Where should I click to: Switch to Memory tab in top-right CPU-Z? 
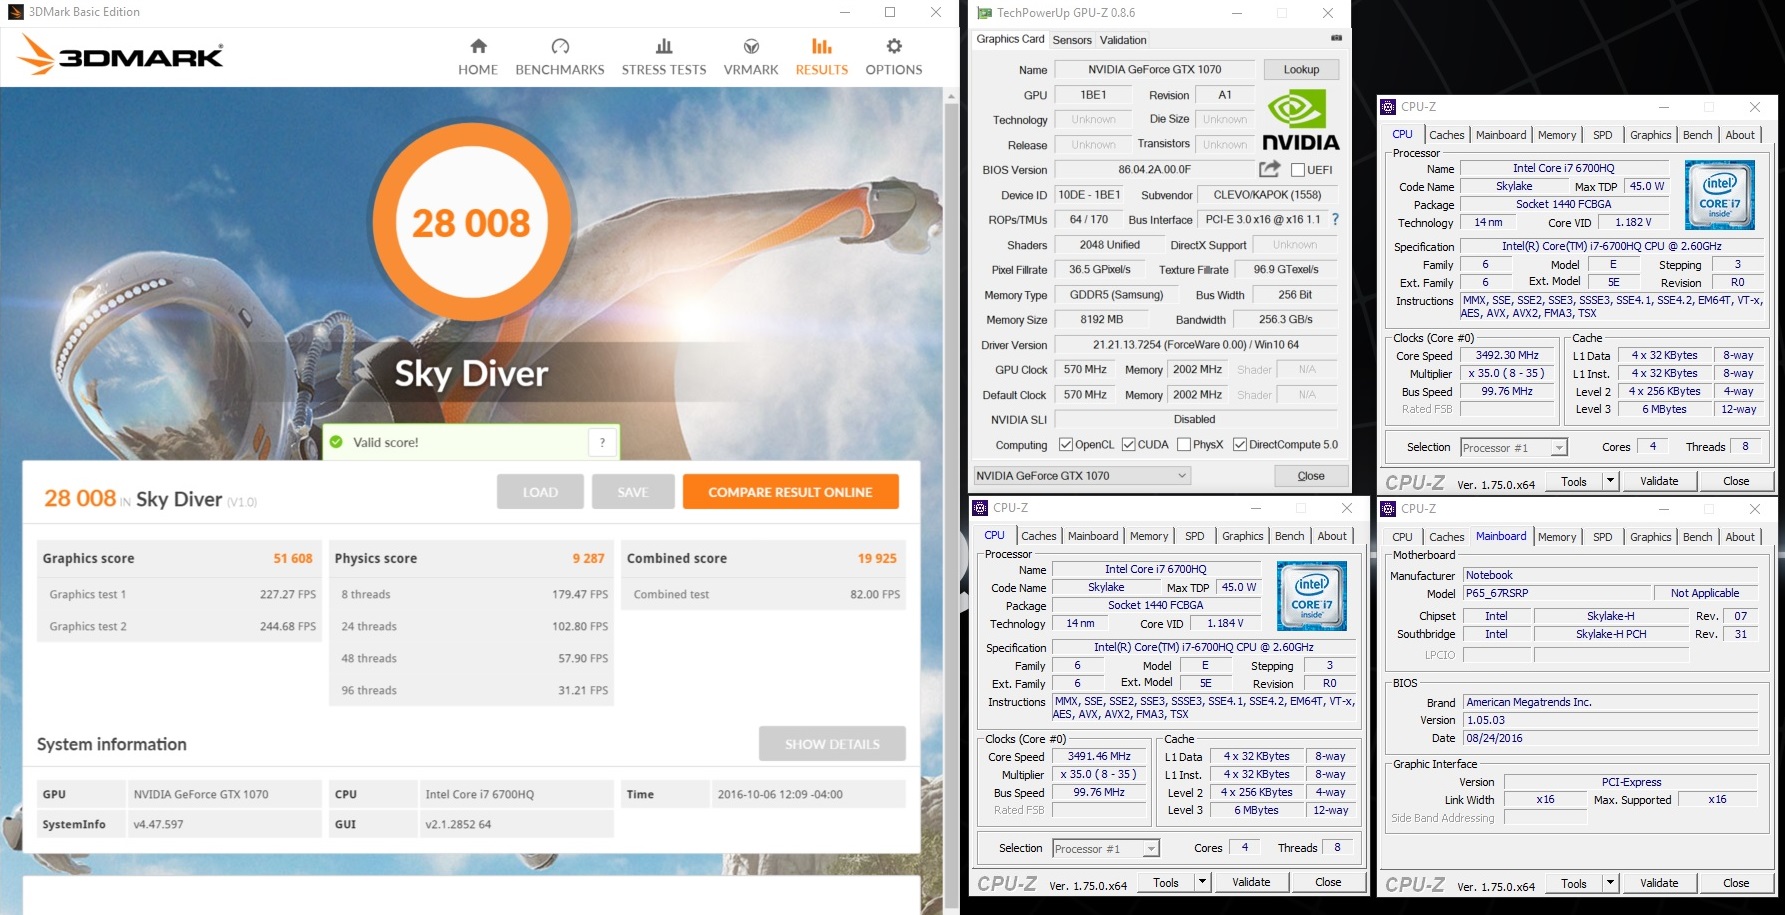pos(1556,135)
